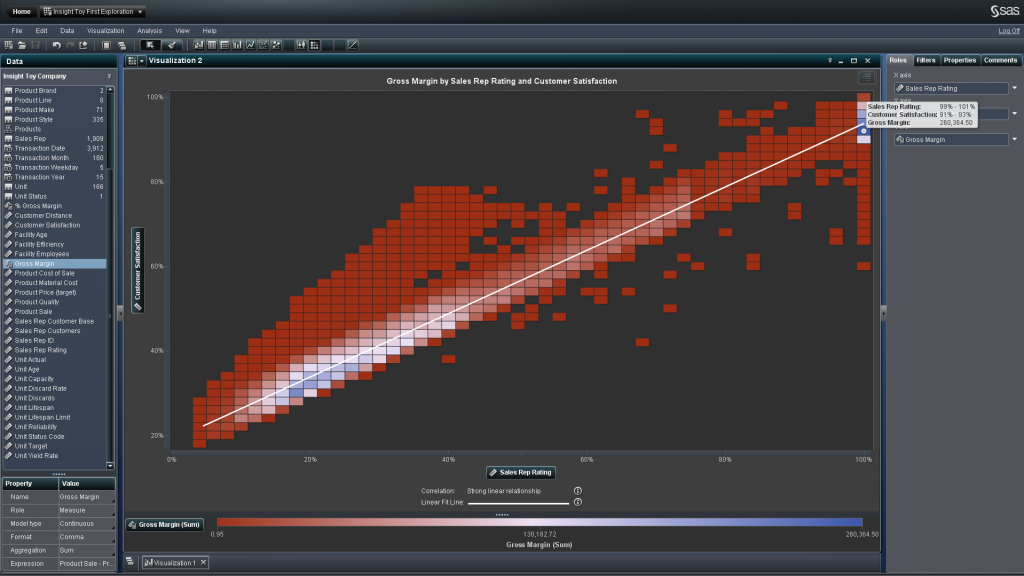Enable the data brush mode button

[x=171, y=45]
